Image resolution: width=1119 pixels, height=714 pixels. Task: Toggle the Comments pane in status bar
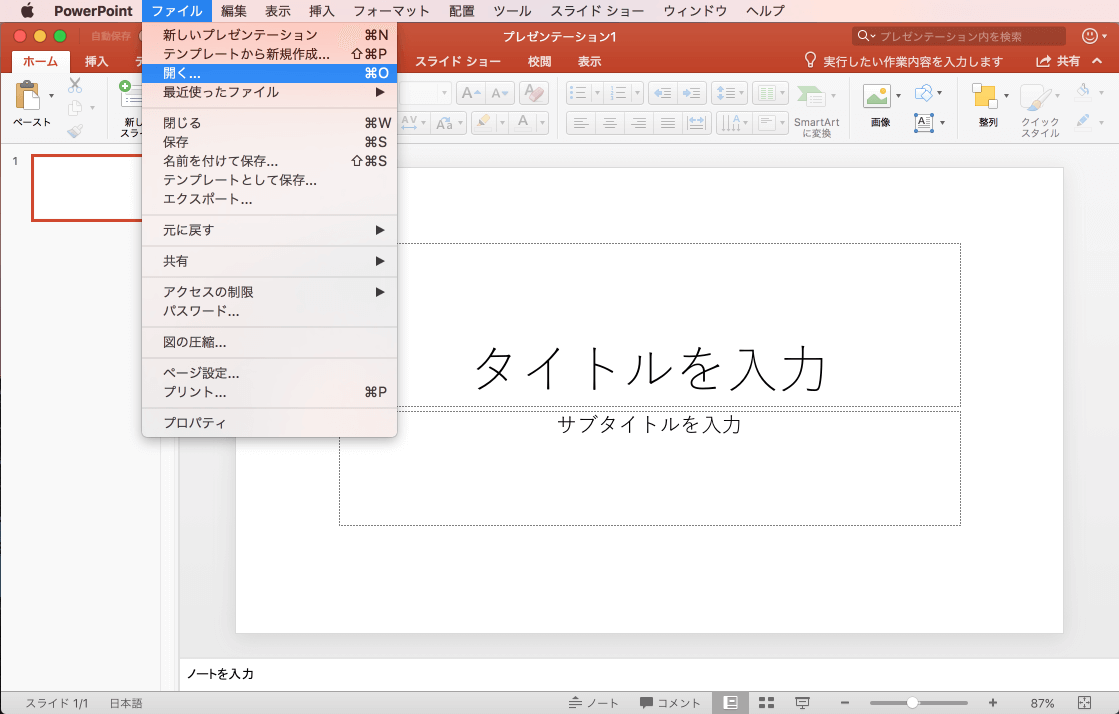pos(670,703)
